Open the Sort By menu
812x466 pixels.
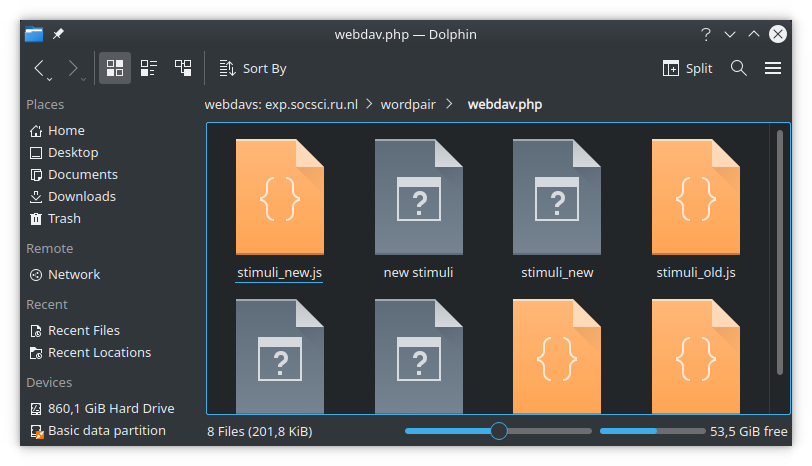253,68
